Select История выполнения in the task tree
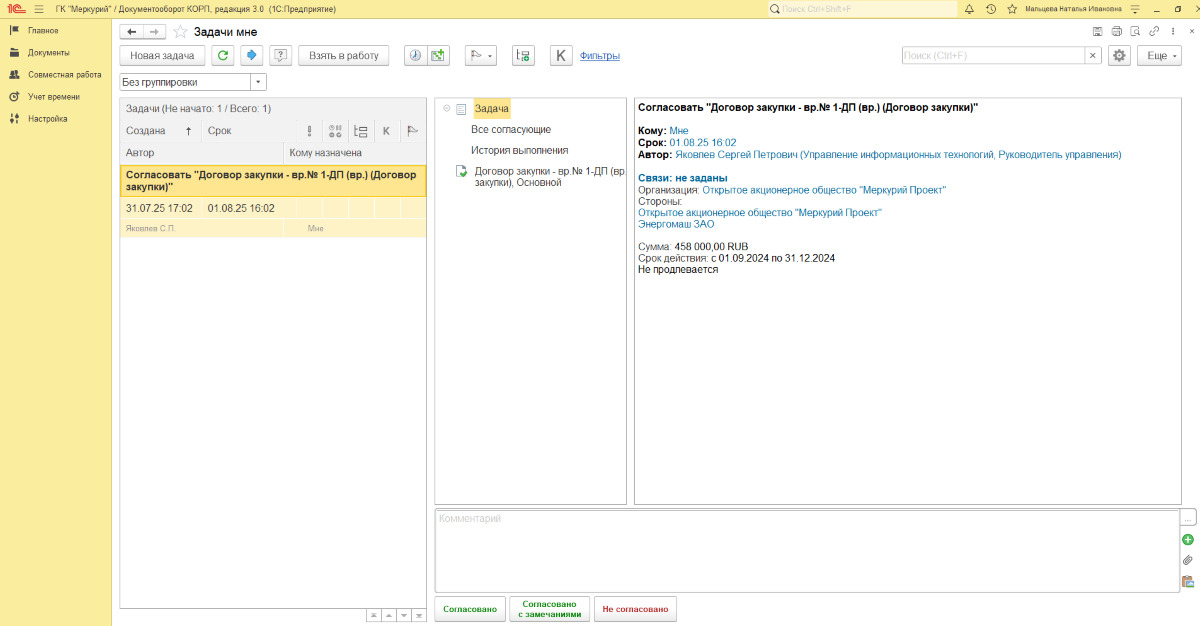The width and height of the screenshot is (1200, 626). point(519,150)
